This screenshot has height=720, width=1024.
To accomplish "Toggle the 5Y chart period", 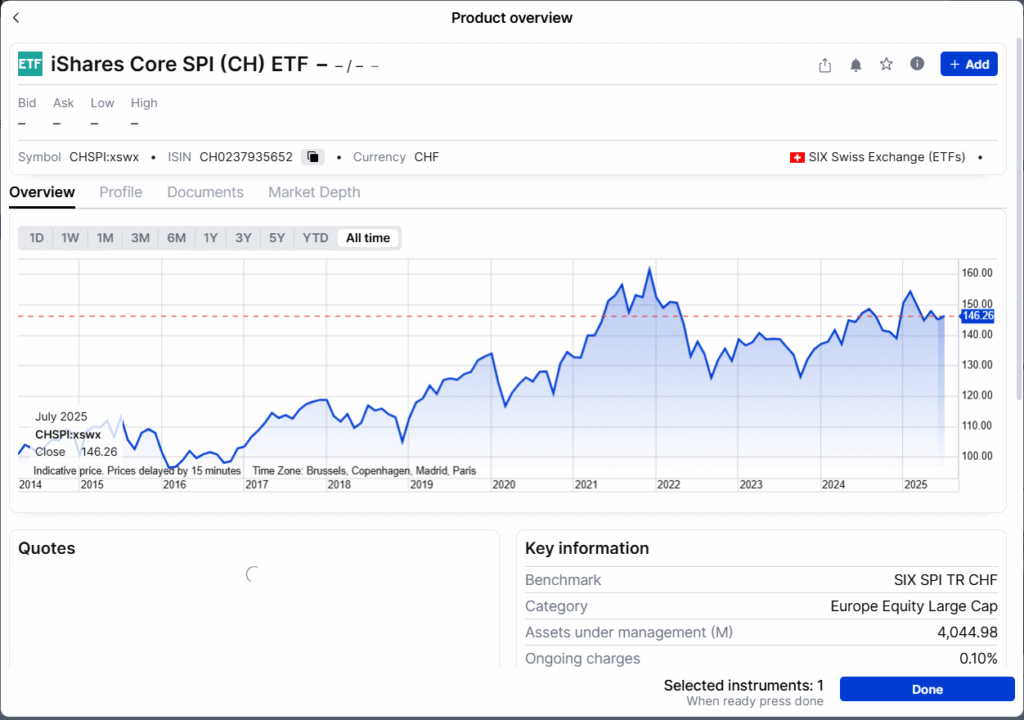I will tap(277, 238).
